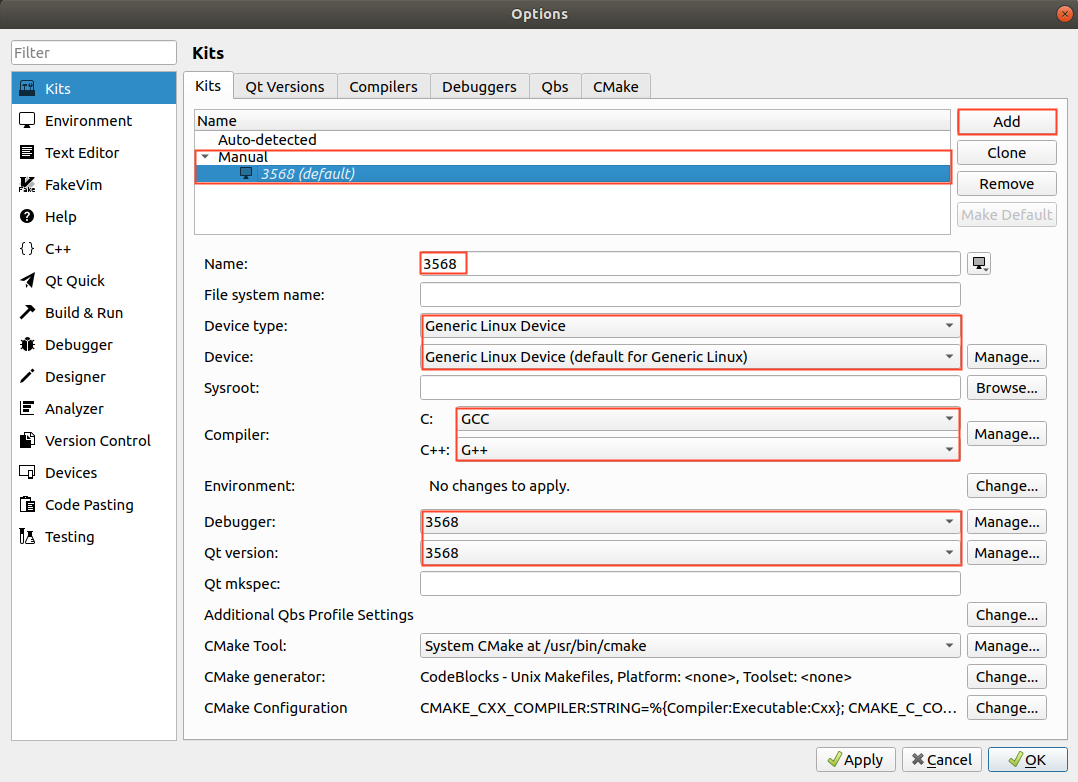Open the FakeVim settings category
Viewport: 1078px width, 782px height.
(73, 185)
